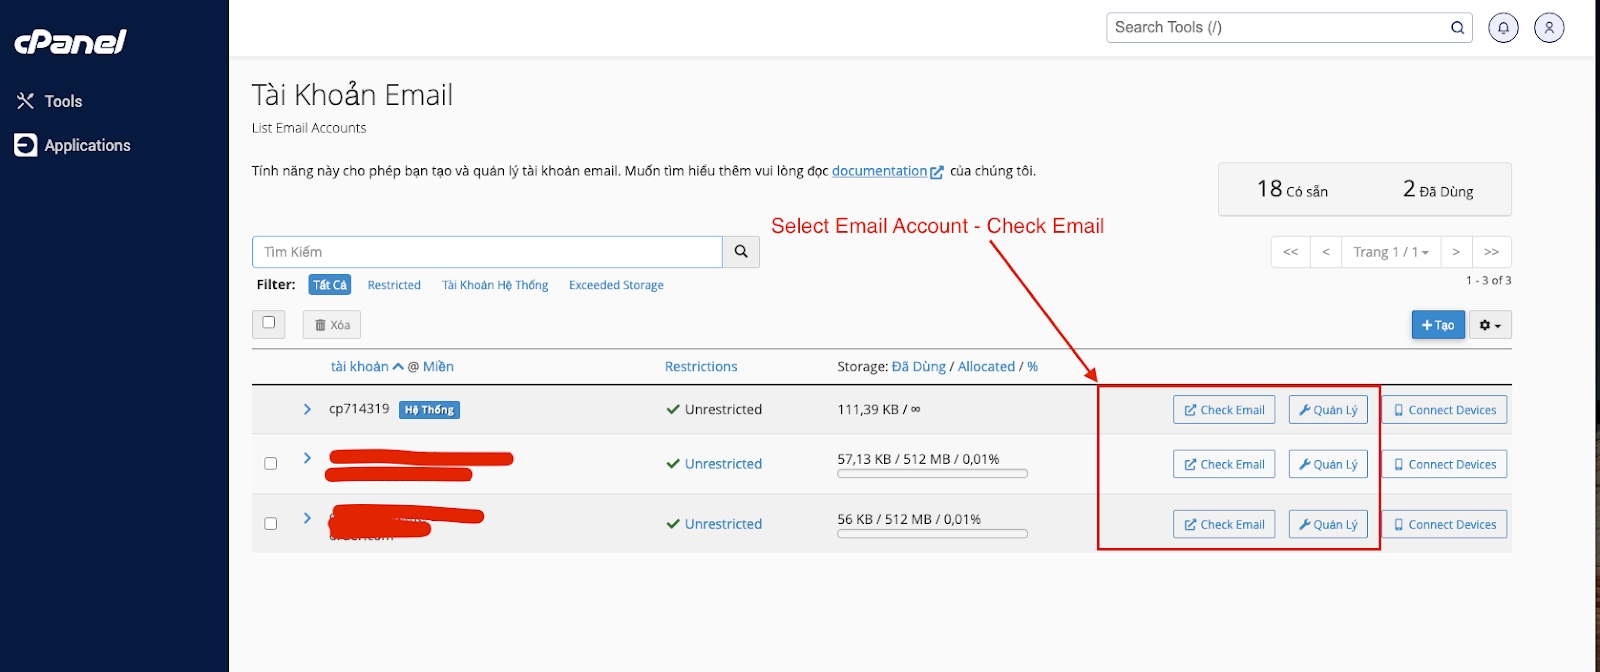Check the third email account checkbox

[x=270, y=524]
